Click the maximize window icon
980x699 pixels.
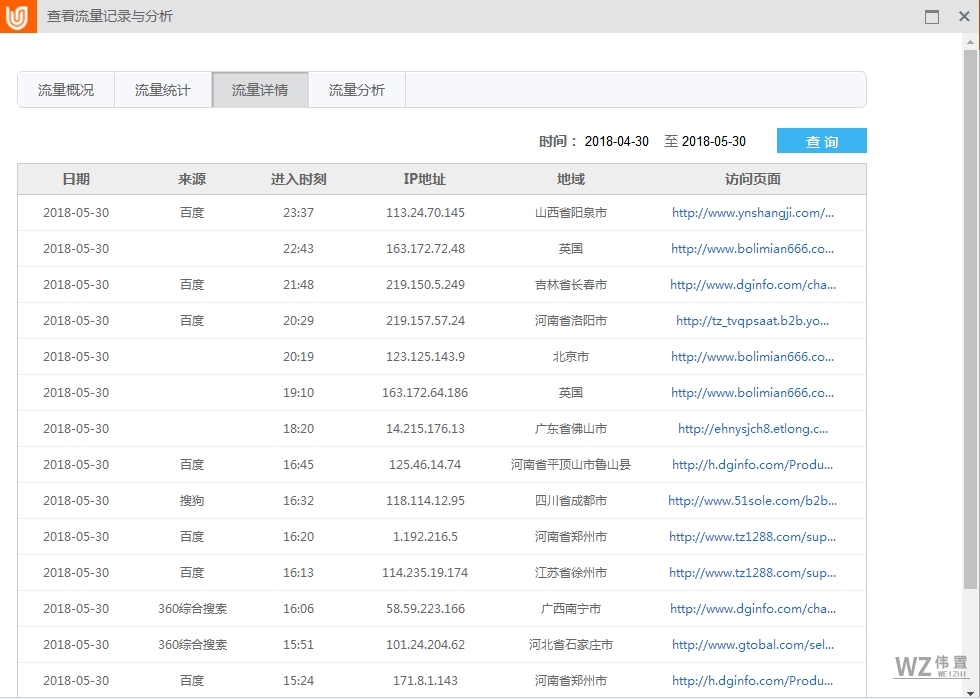[932, 16]
